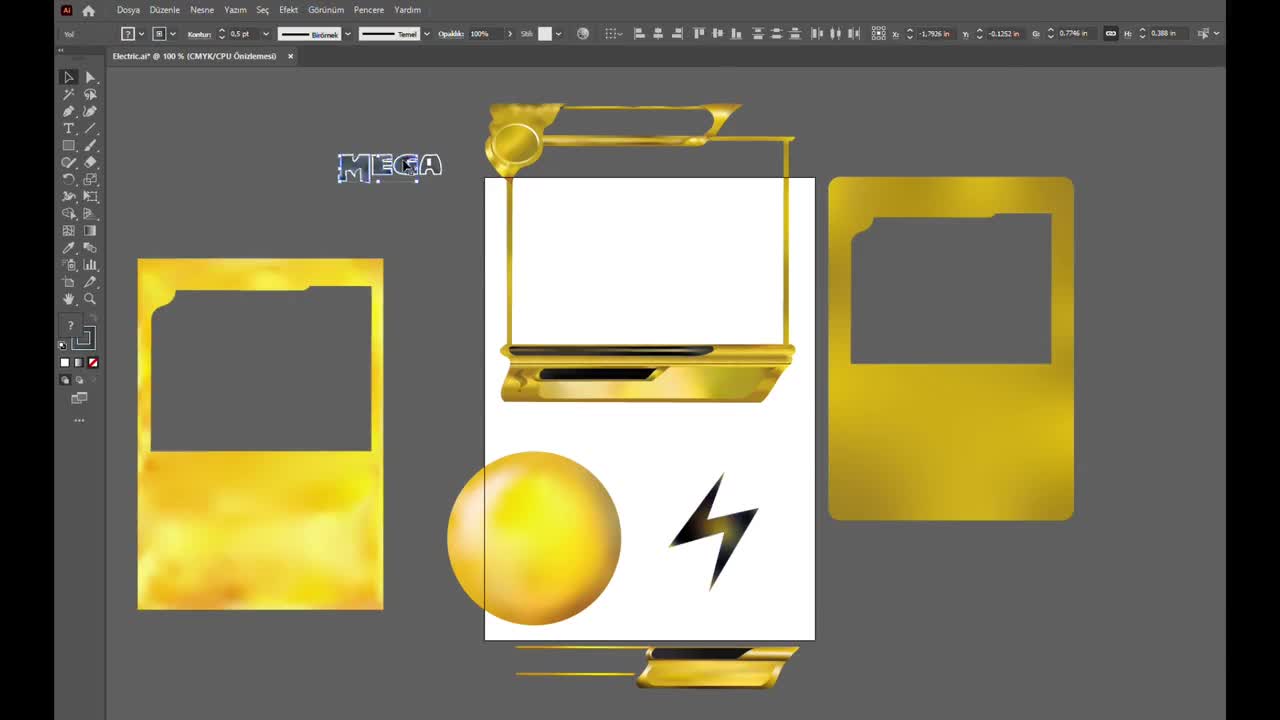
Task: Choose the Column Graph tool
Action: (90, 265)
